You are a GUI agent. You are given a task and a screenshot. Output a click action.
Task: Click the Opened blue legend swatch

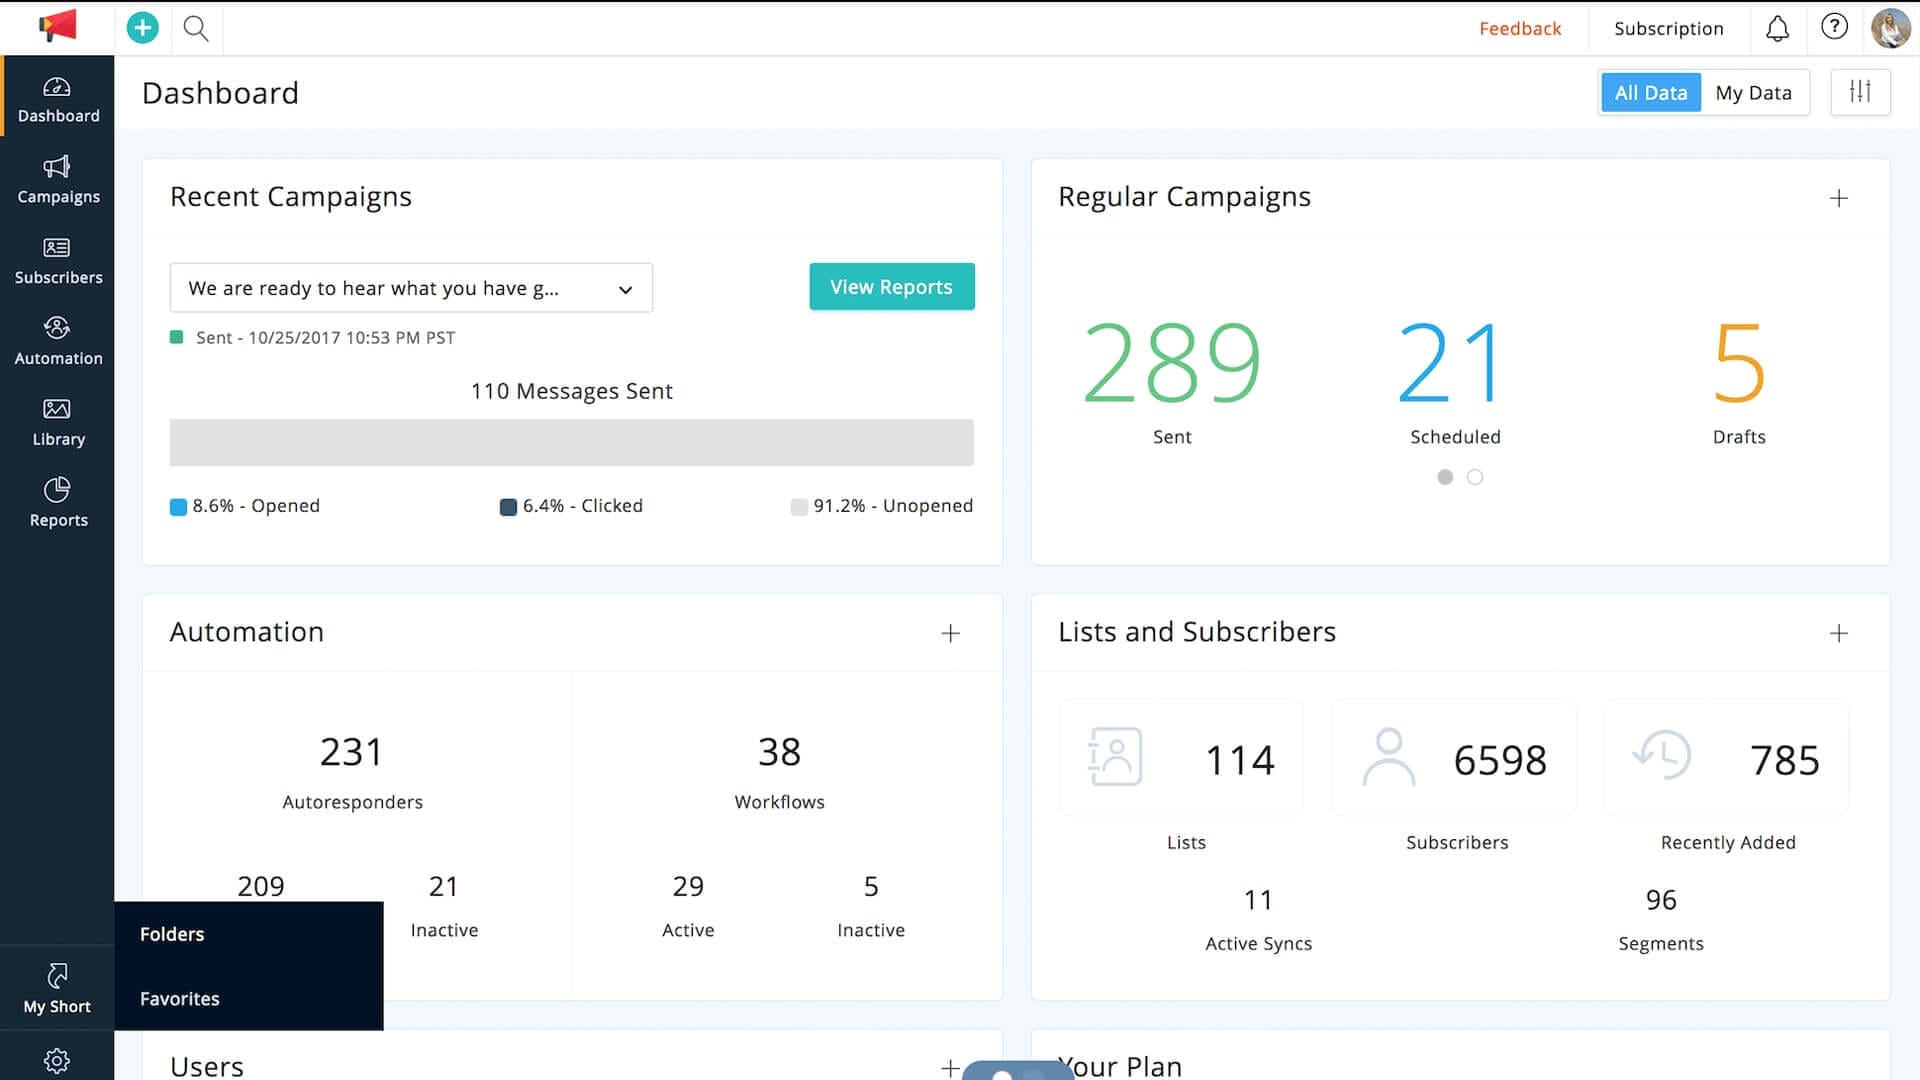178,507
